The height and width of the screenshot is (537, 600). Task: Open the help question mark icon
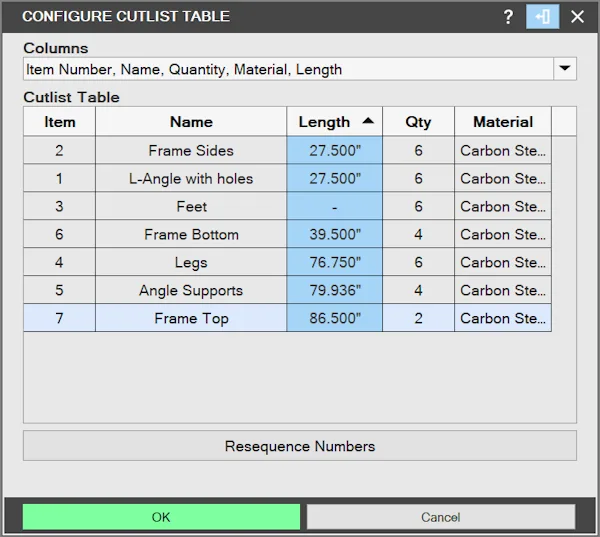[508, 17]
